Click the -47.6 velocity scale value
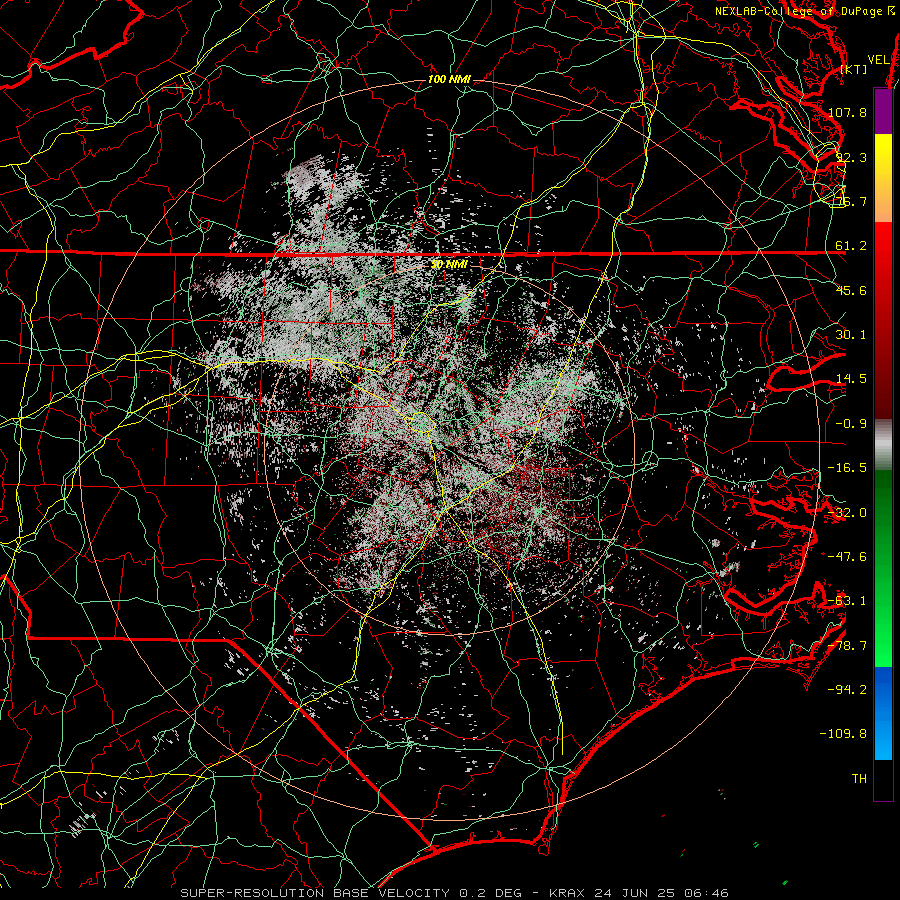 click(847, 556)
